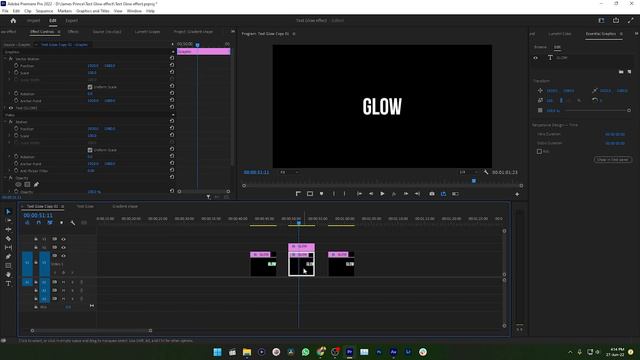The image size is (640, 360).
Task: Go to Out point
Action: pos(417,194)
